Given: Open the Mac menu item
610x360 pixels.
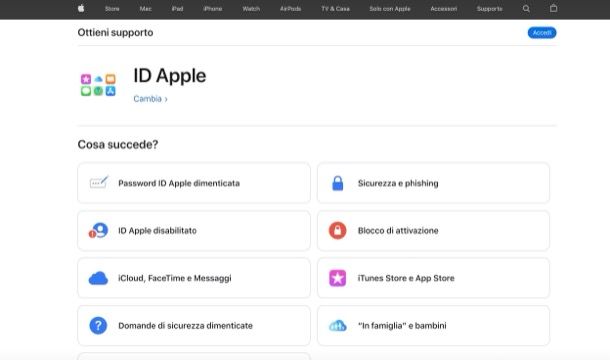Looking at the screenshot, I should pyautogui.click(x=145, y=9).
